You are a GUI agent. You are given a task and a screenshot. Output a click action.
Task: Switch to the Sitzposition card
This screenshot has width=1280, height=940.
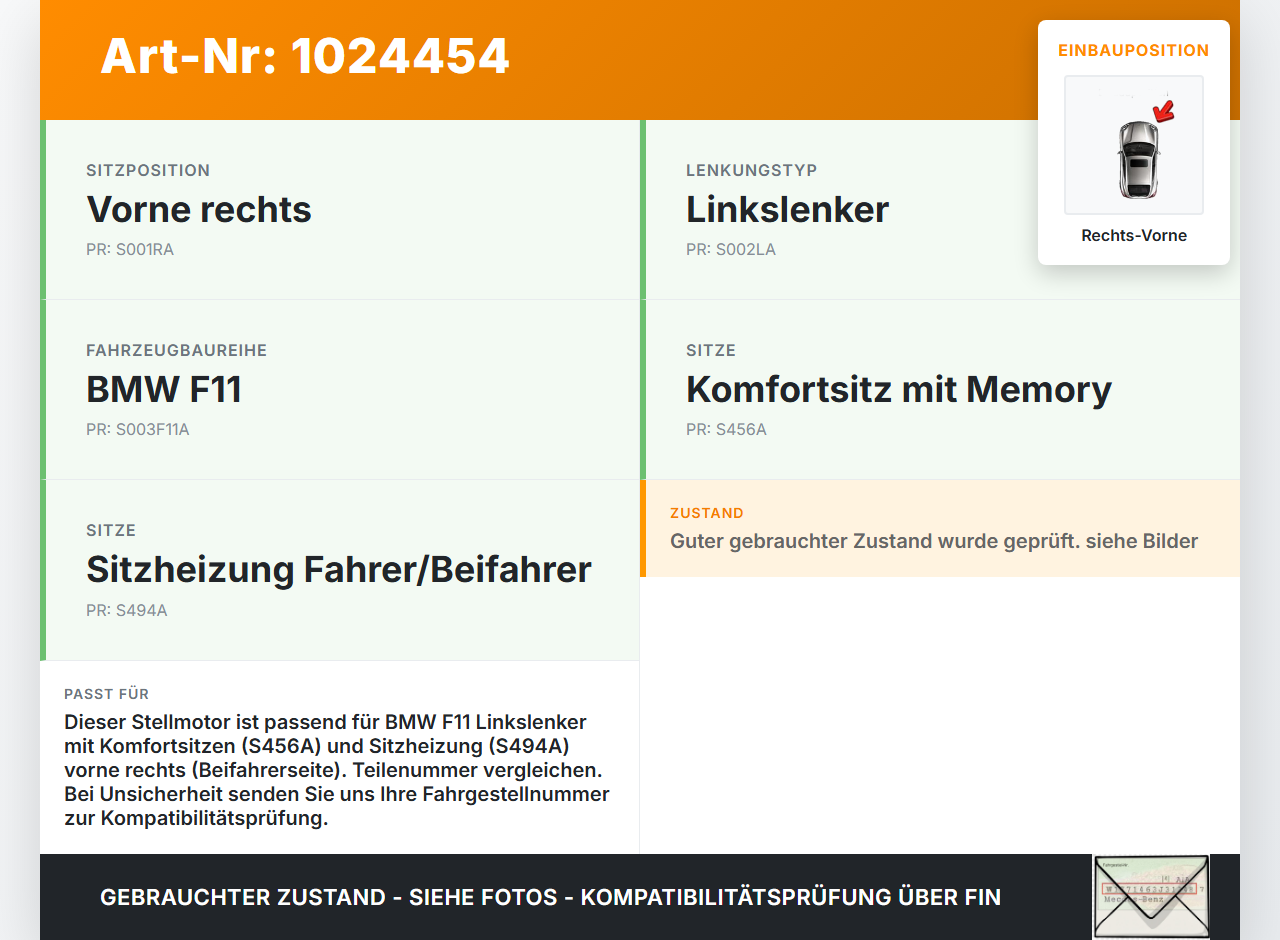click(x=340, y=209)
